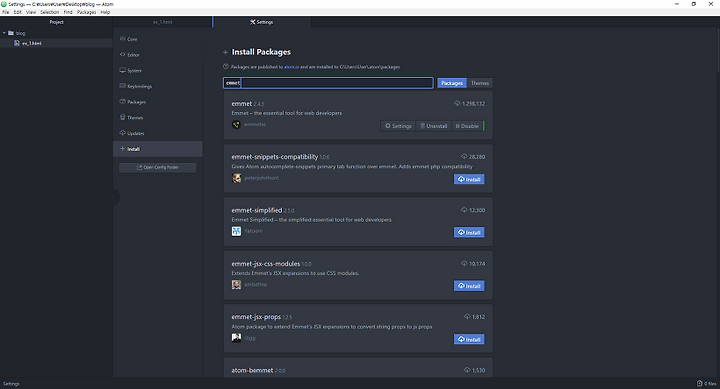720x389 pixels.
Task: Open emmet-jsx-css-modules package title
Action: pos(265,264)
